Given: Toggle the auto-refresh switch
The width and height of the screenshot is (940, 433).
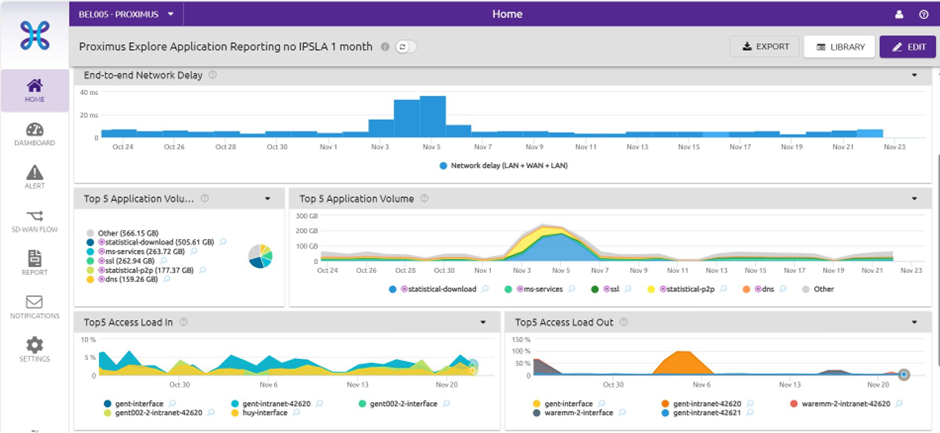Looking at the screenshot, I should tap(405, 47).
